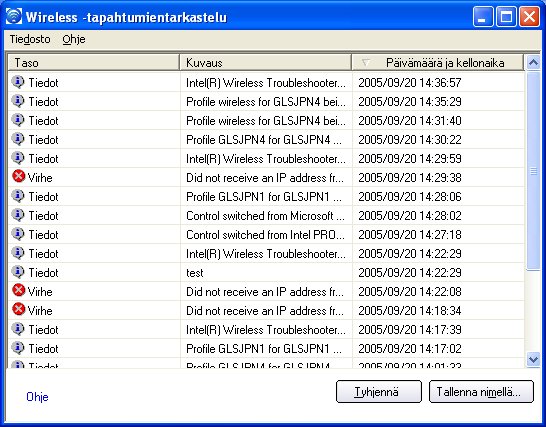546x427 pixels.
Task: Click the vertical scrollbar thumb
Action: click(x=533, y=170)
